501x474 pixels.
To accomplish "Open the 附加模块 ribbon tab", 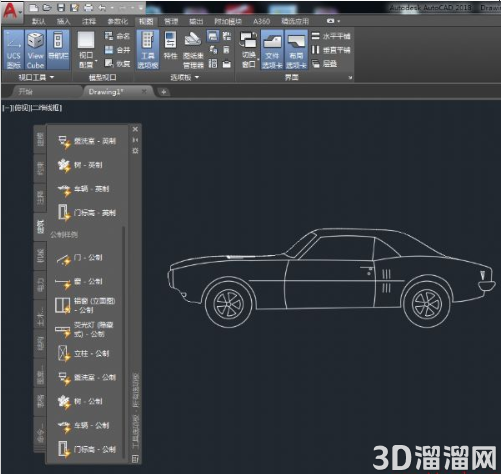I will [x=228, y=22].
